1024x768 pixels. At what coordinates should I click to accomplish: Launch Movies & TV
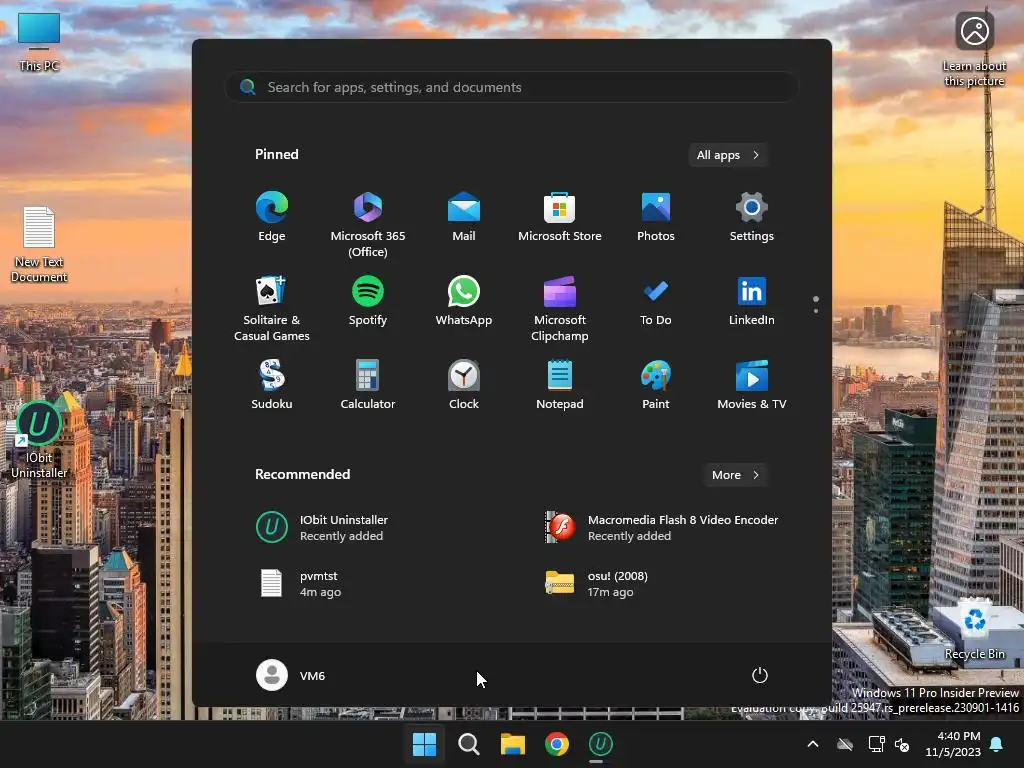point(752,385)
